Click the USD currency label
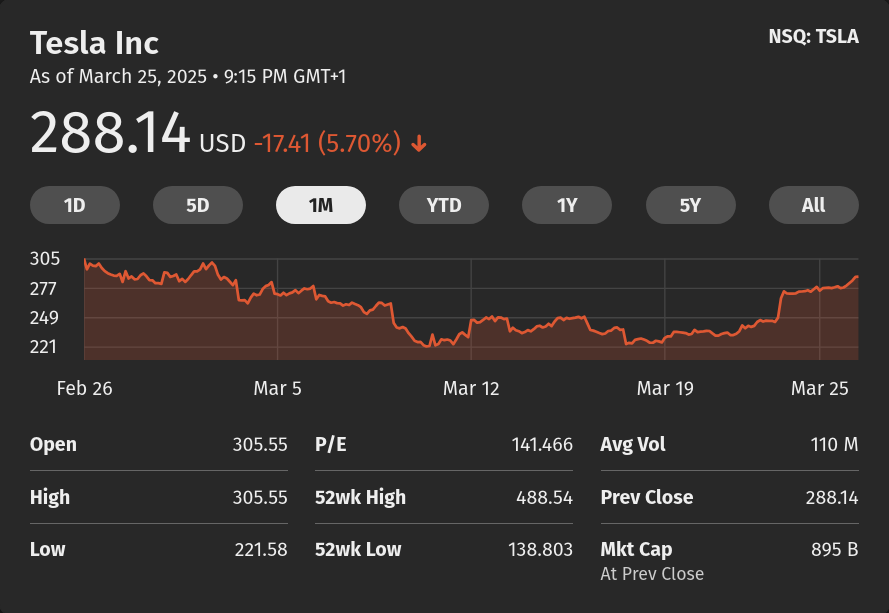Screen dimensions: 889x613 point(222,143)
